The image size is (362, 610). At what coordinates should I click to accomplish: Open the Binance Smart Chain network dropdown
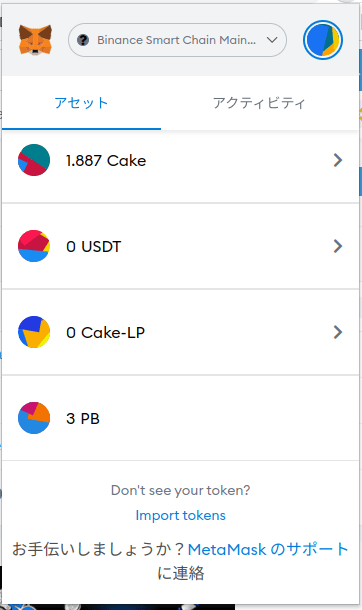177,40
